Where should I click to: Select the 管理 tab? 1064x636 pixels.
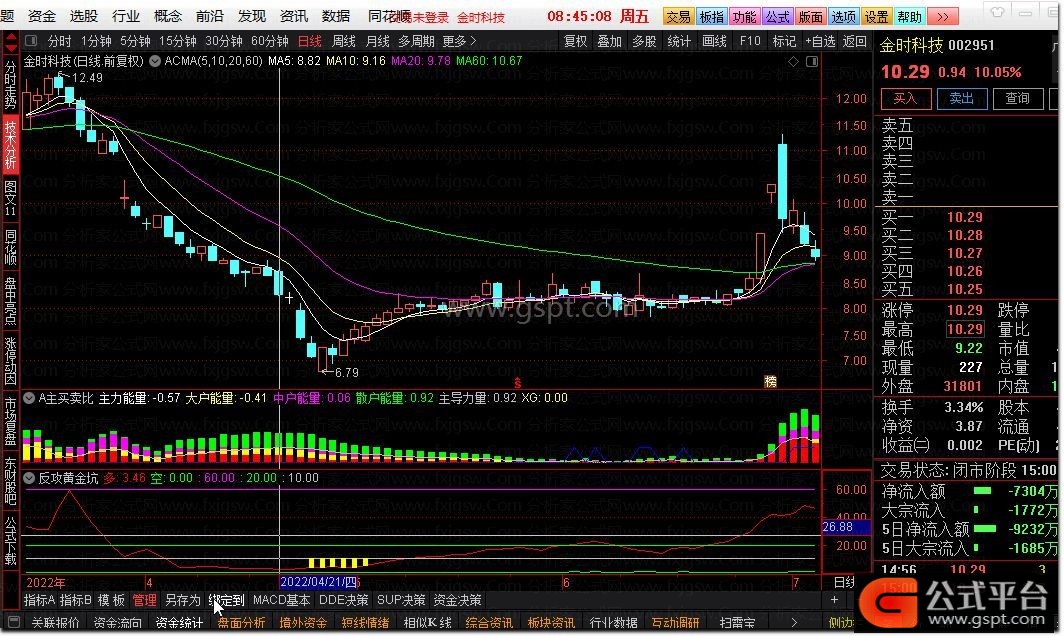[x=145, y=600]
